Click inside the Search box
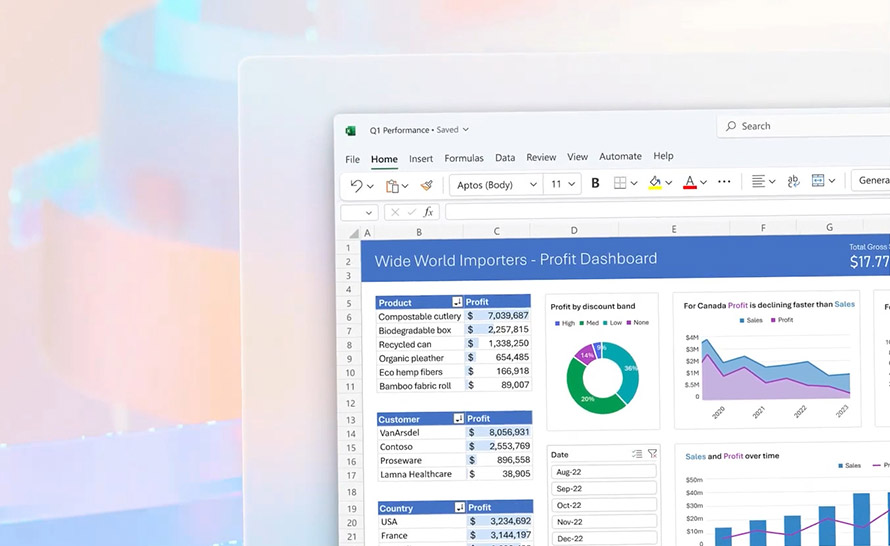 (x=804, y=126)
